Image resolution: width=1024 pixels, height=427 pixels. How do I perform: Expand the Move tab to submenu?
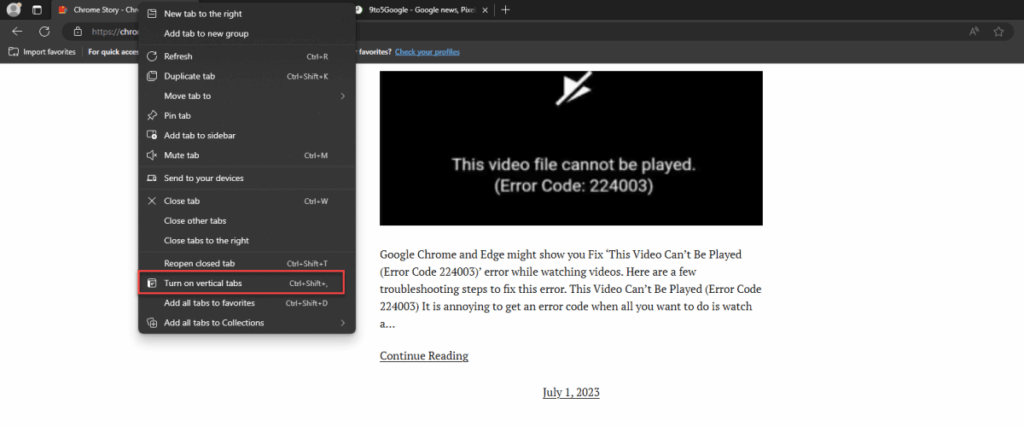pyautogui.click(x=247, y=96)
